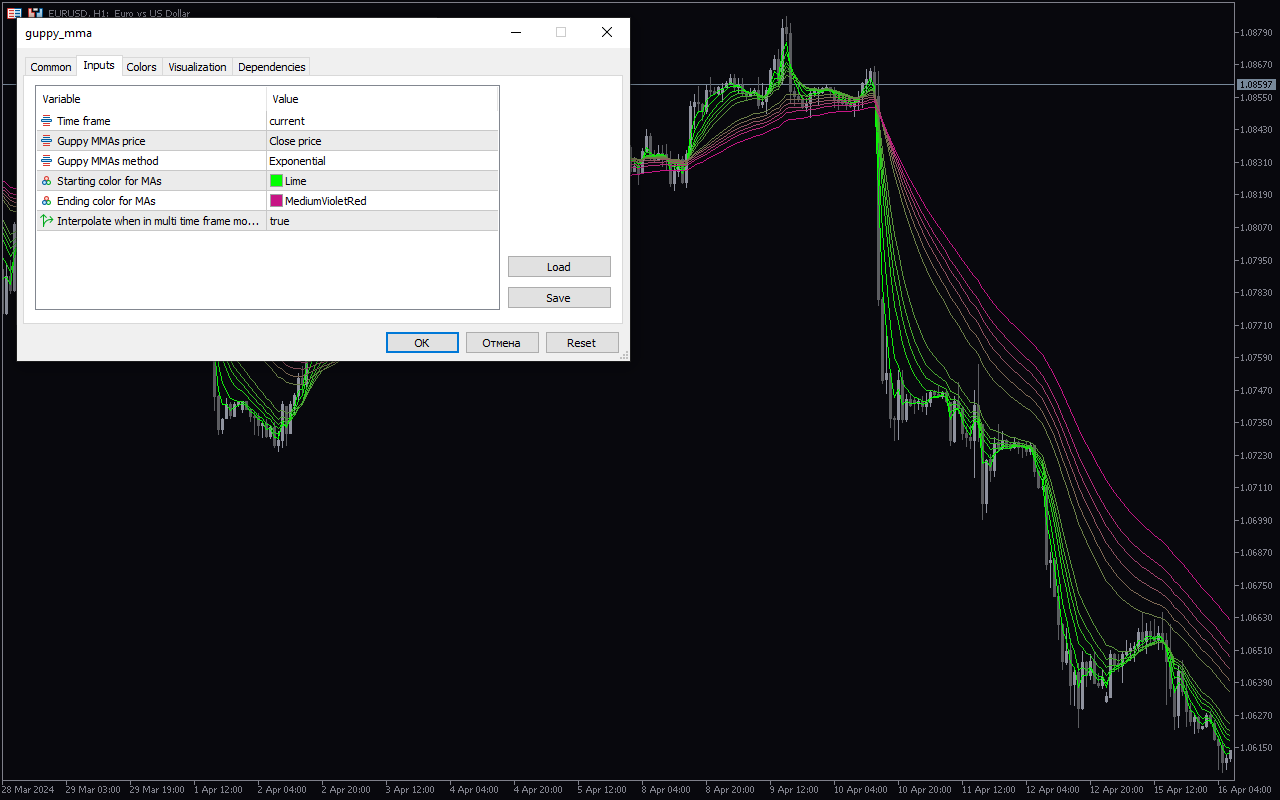
Task: Click the flag icon in chart title
Action: click(x=14, y=13)
